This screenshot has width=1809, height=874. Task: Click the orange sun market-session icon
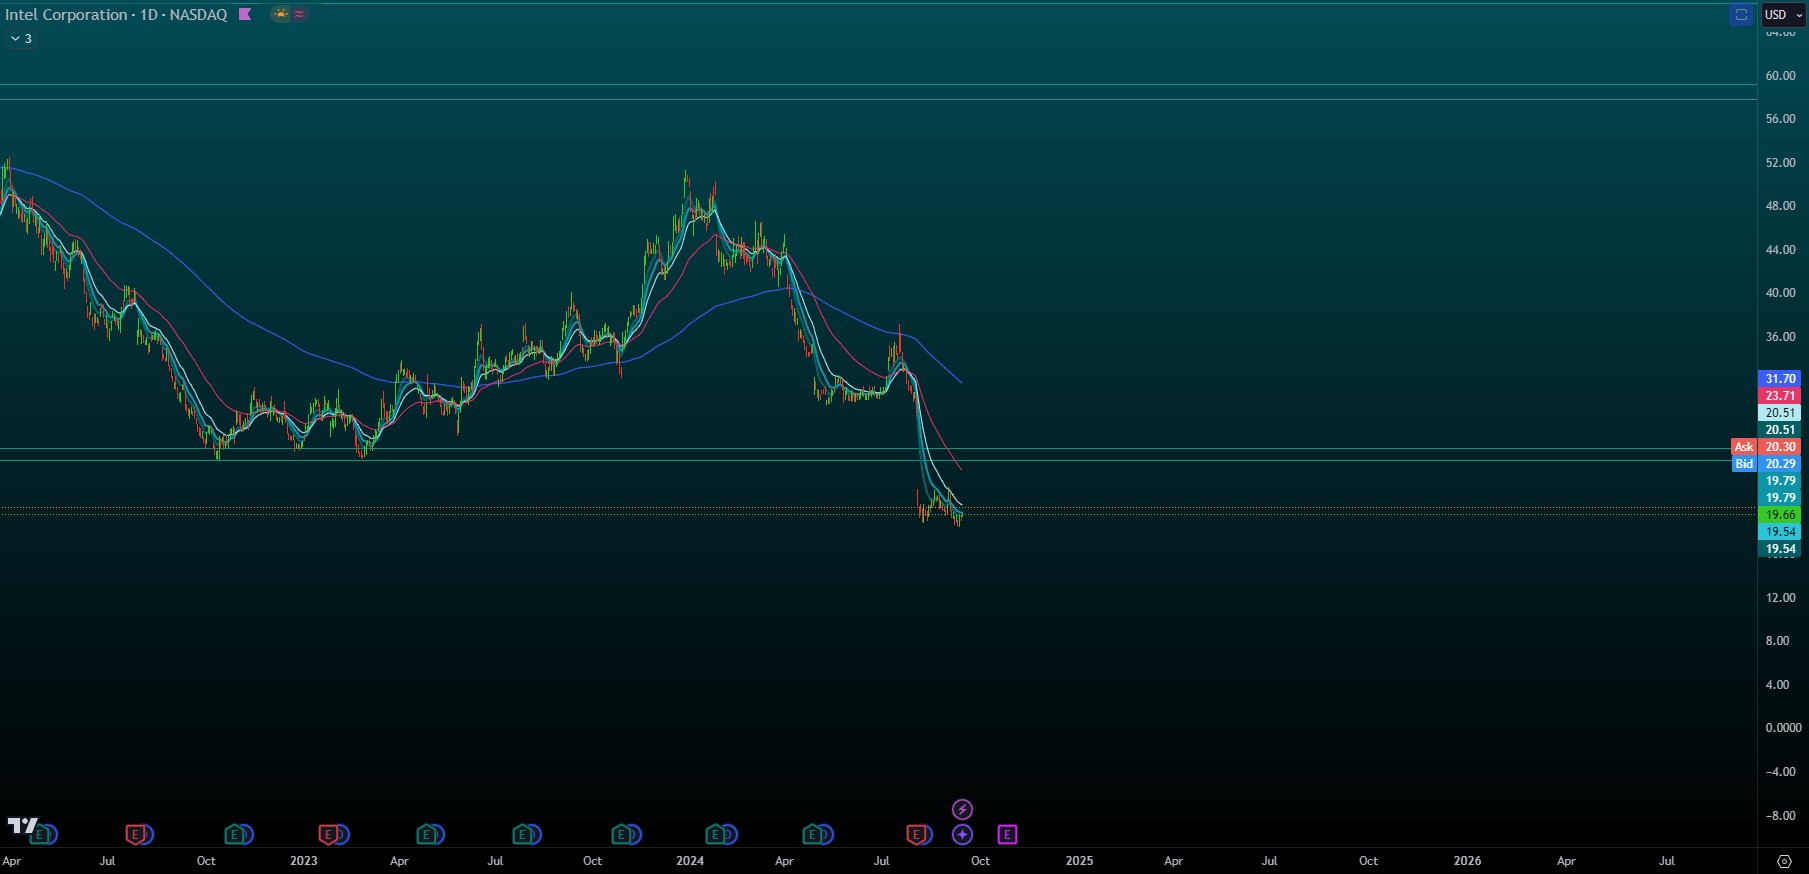pyautogui.click(x=280, y=14)
